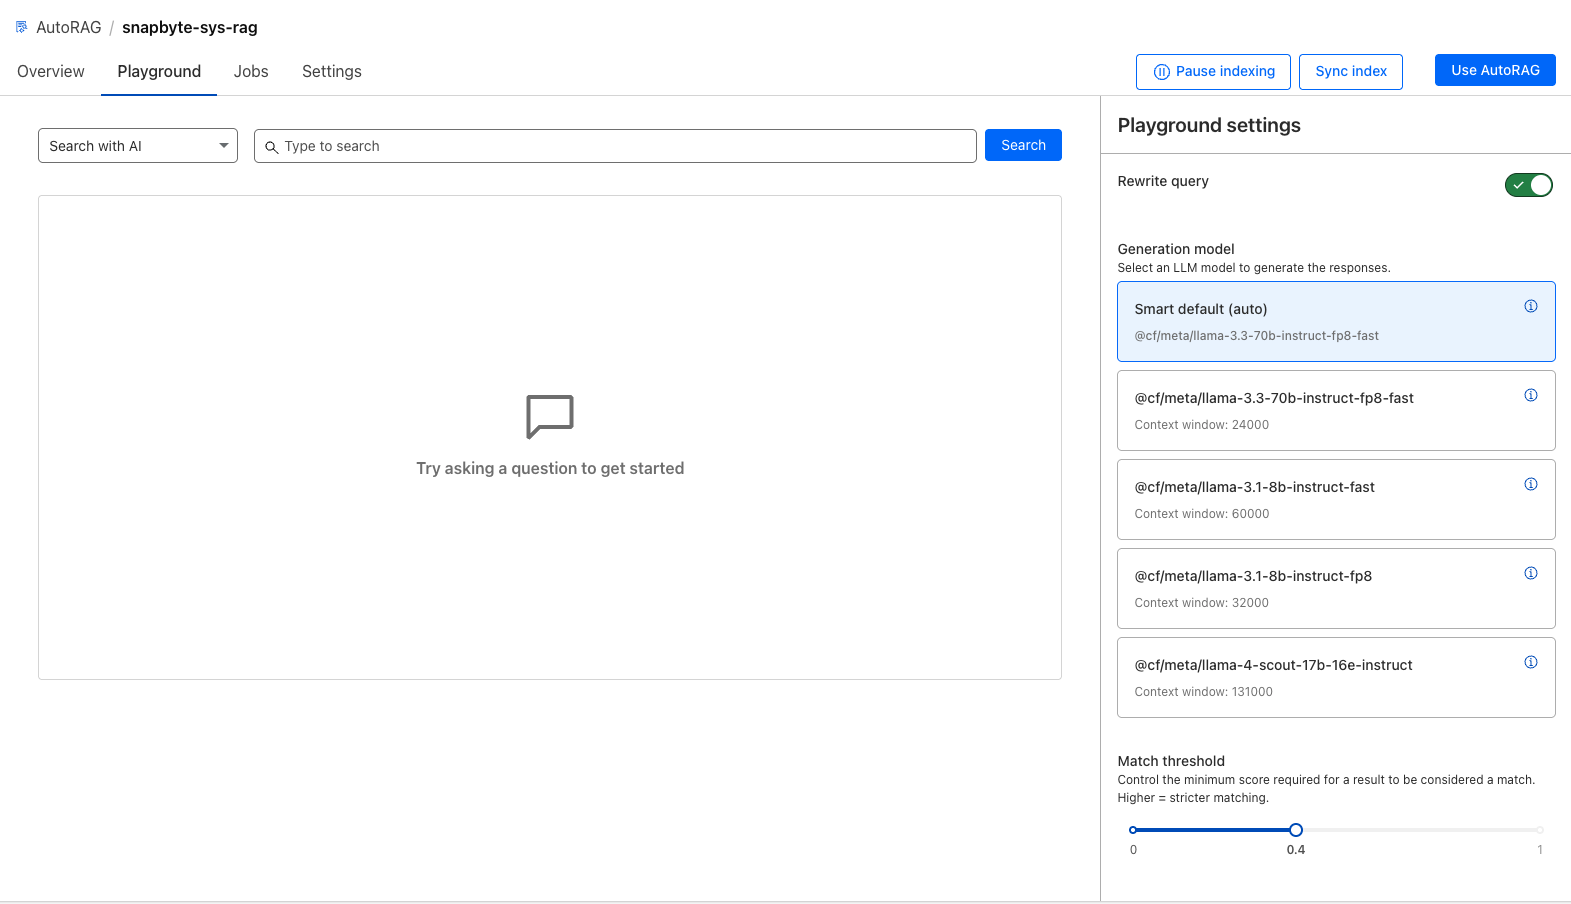Open info icon for llama-4-scout-17b-16e-instruct
Viewport: 1571px width, 904px height.
[x=1530, y=662]
